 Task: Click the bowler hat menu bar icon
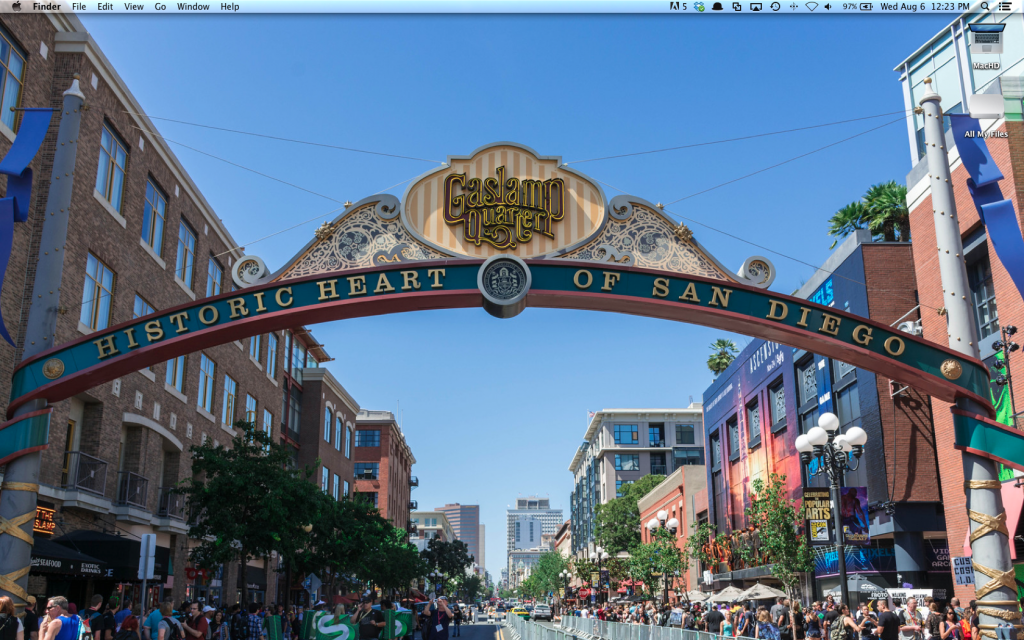718,7
